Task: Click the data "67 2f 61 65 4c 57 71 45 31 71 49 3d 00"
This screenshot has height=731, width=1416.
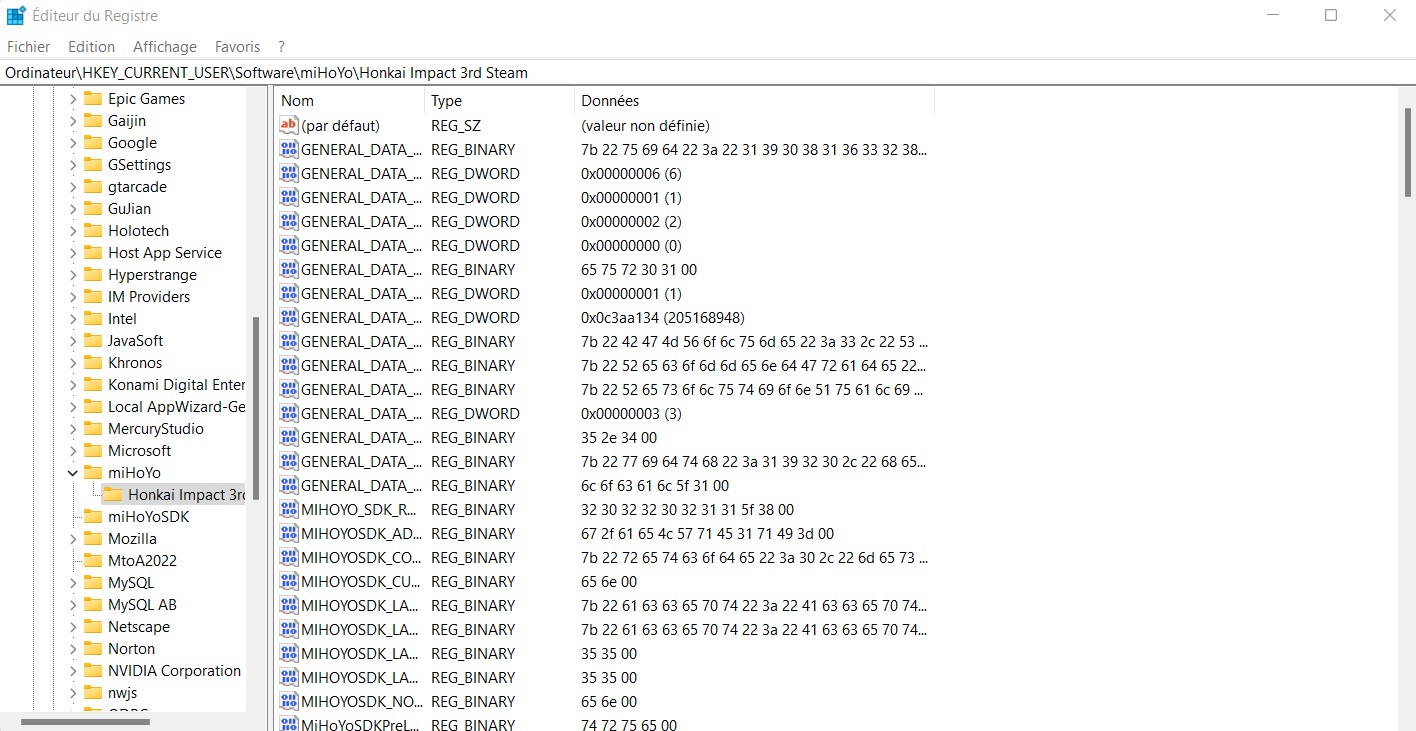Action: 707,534
